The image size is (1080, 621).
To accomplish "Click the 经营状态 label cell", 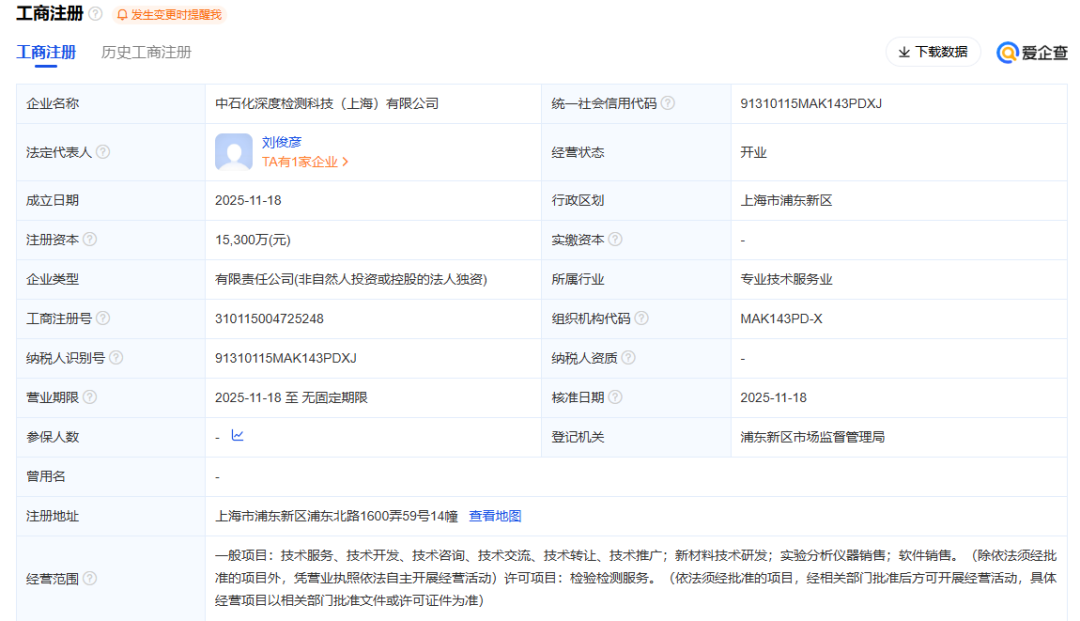I will pyautogui.click(x=636, y=152).
